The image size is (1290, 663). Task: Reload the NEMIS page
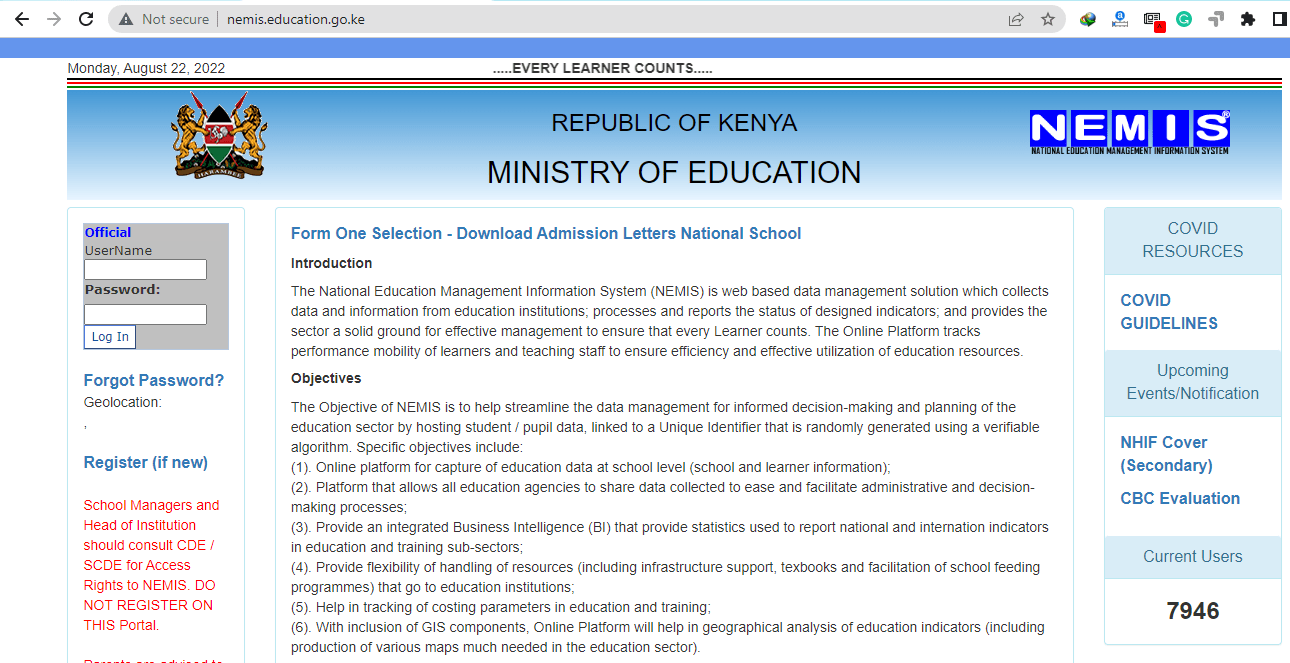click(x=86, y=18)
